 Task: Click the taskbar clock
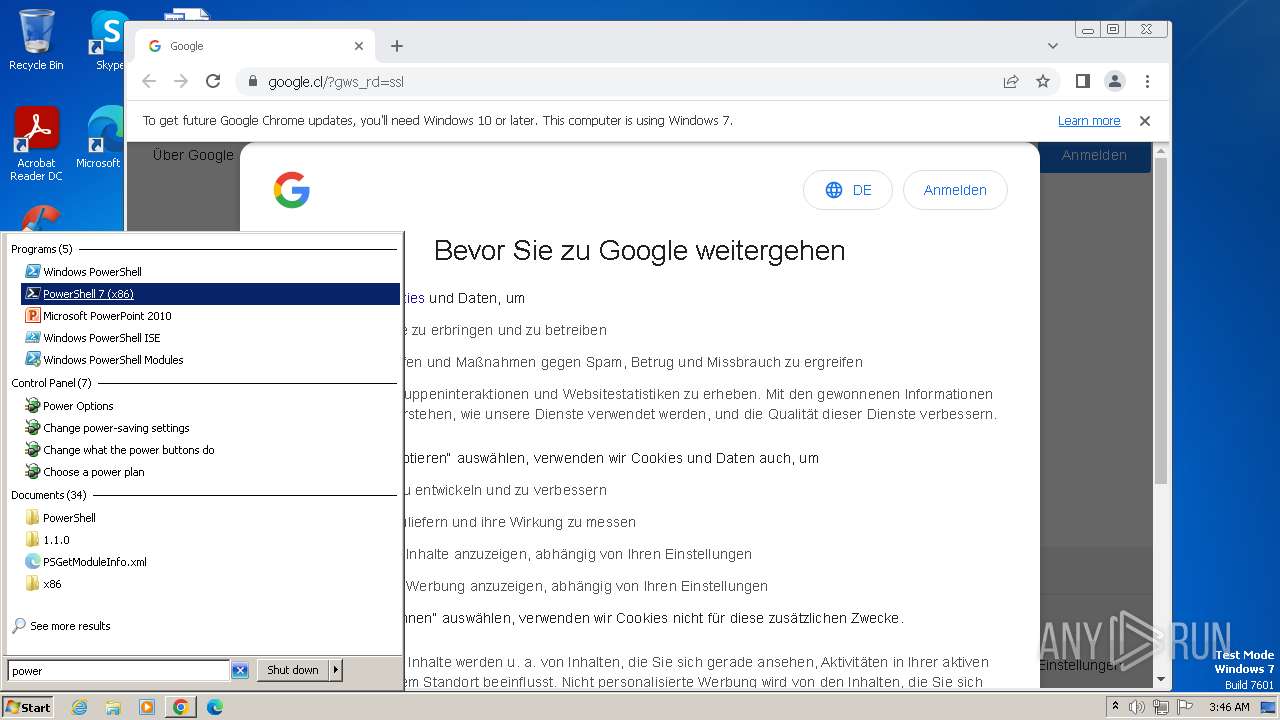(x=1229, y=707)
